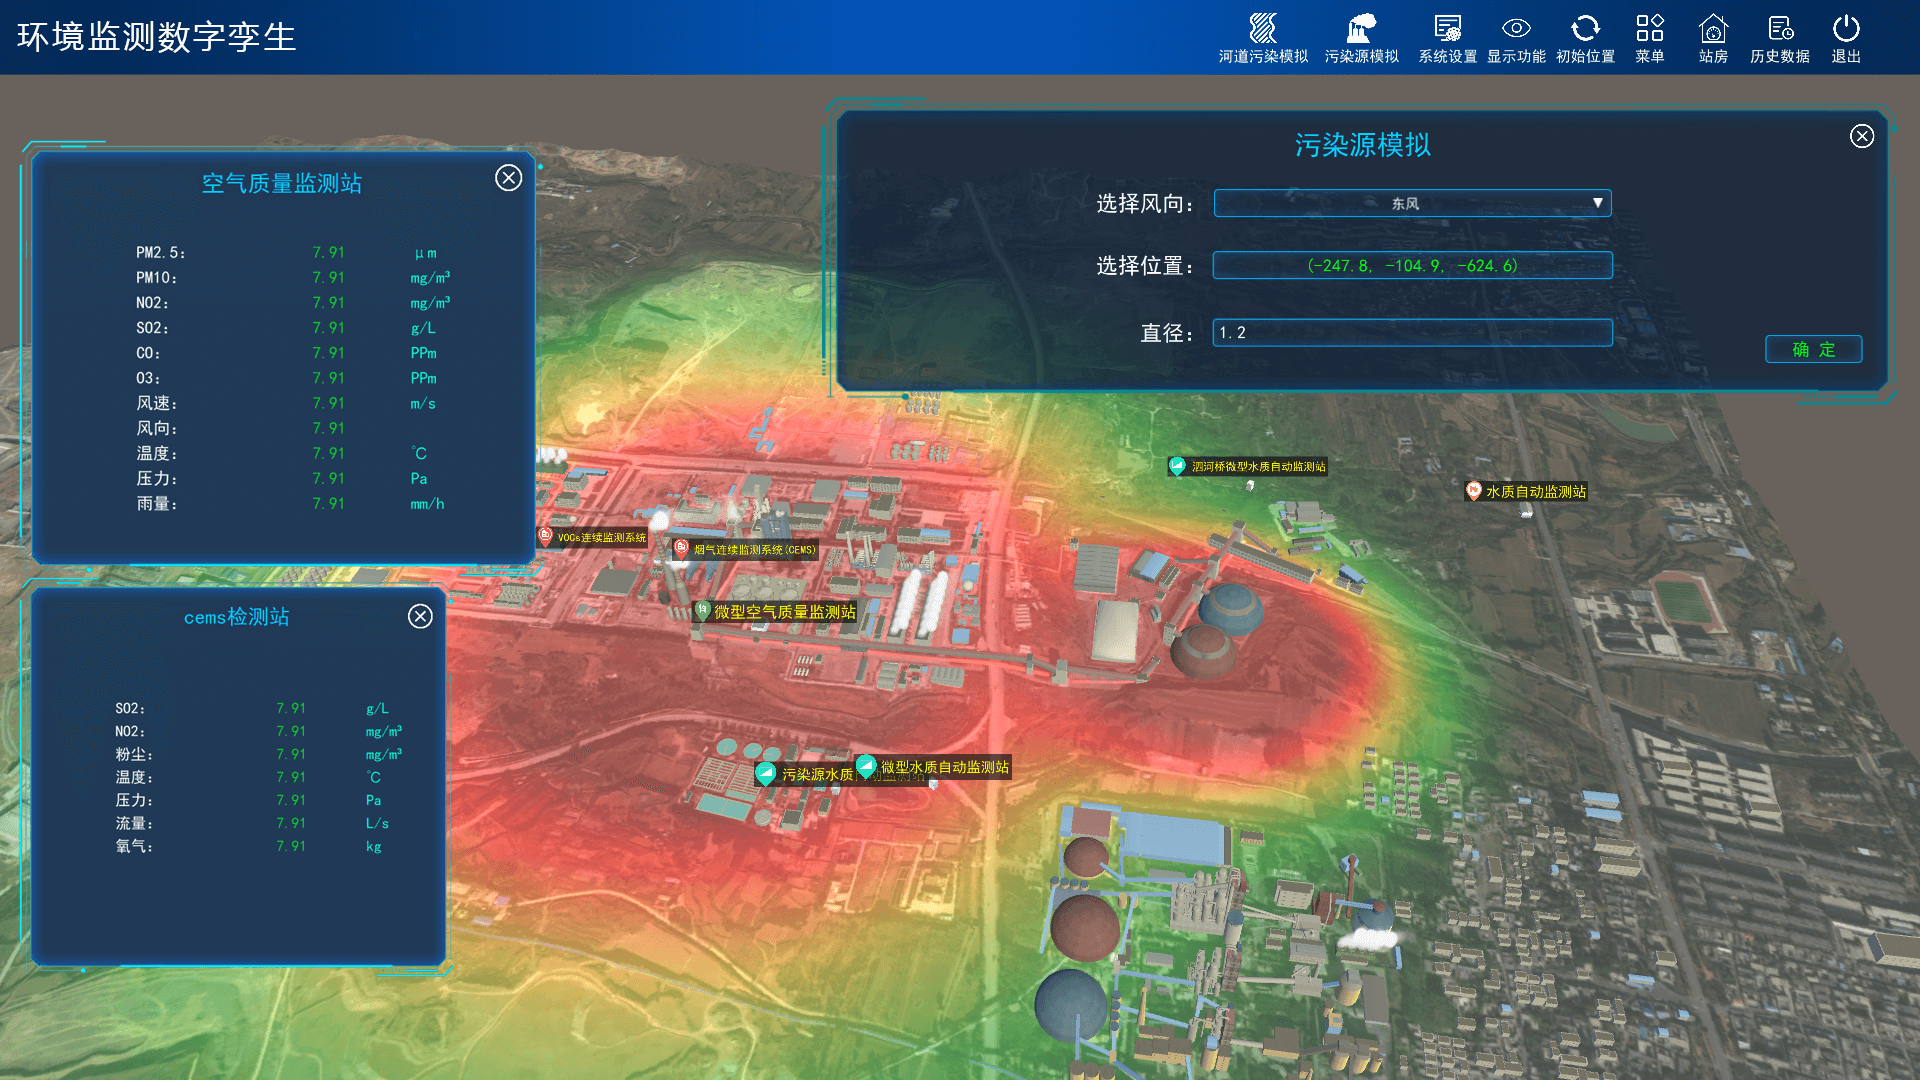The image size is (1920, 1080).
Task: Click the 东风 dropdown arrow
Action: [x=1597, y=203]
